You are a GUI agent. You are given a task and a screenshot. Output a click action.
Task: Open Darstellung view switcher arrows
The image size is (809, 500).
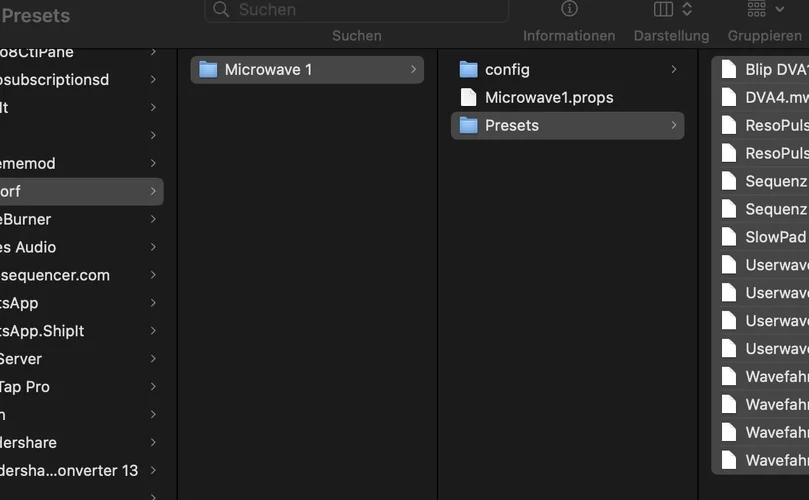pos(687,9)
